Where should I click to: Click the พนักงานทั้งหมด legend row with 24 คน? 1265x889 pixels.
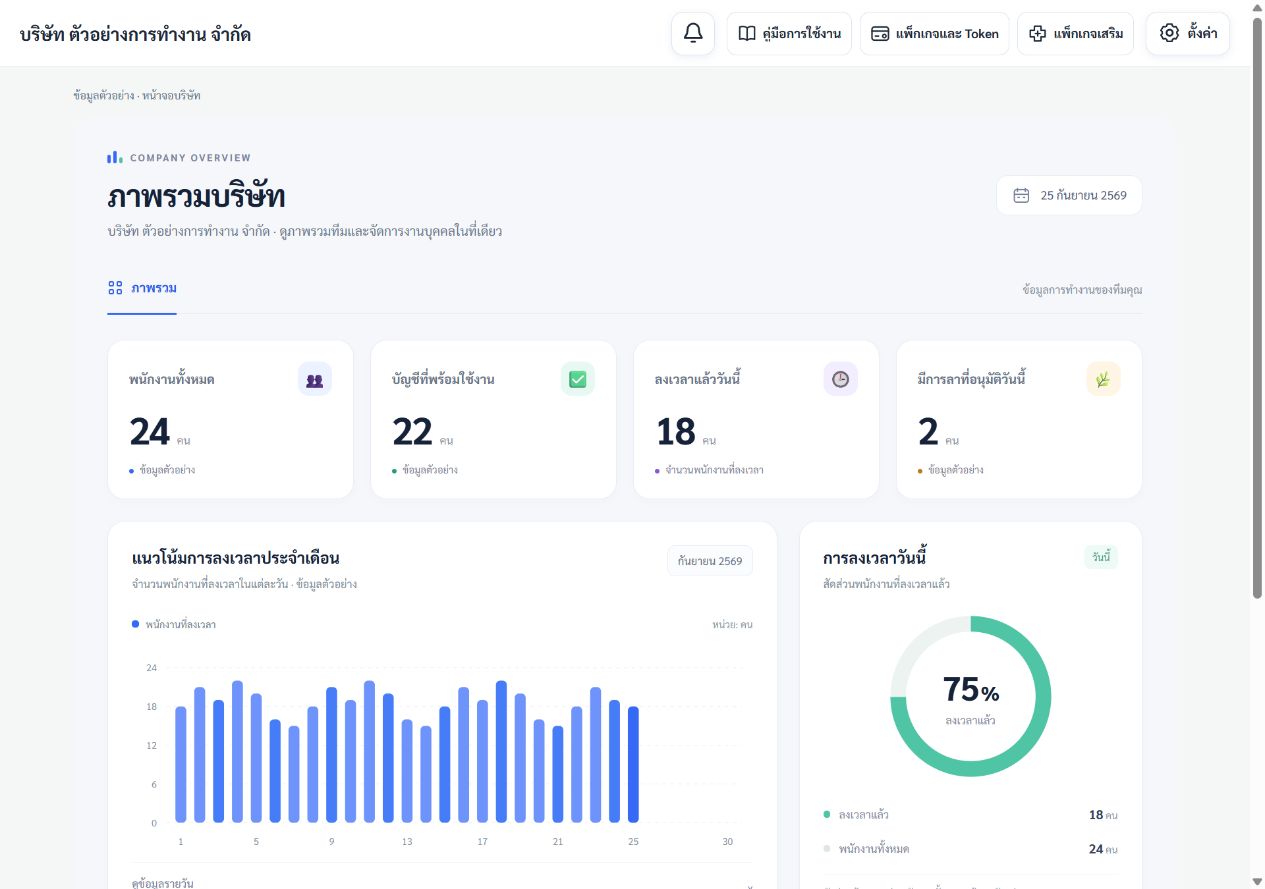pos(970,849)
